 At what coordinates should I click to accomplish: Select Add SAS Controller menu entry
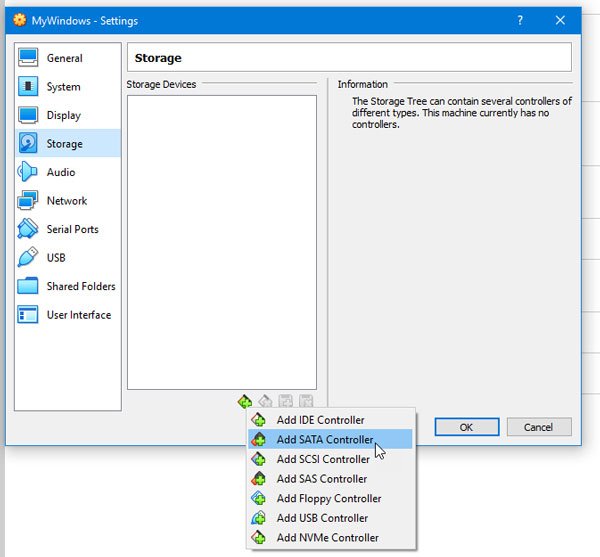(321, 479)
